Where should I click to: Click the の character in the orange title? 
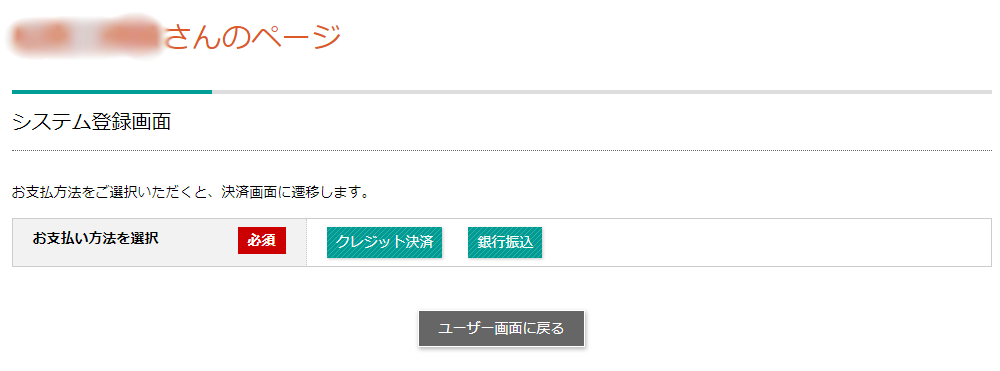pos(239,38)
